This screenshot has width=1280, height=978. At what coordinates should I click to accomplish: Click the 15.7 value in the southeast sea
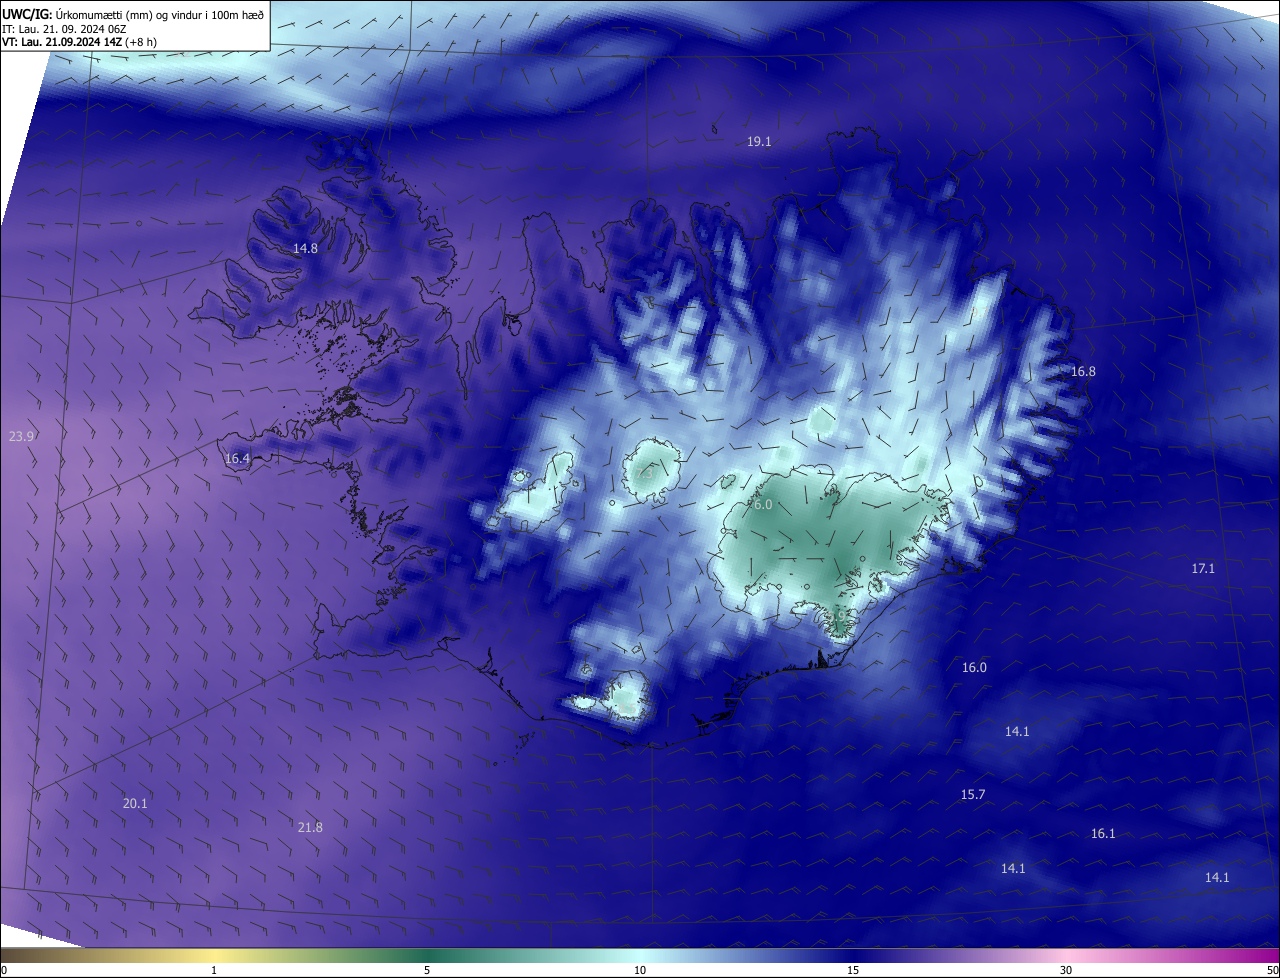(973, 794)
